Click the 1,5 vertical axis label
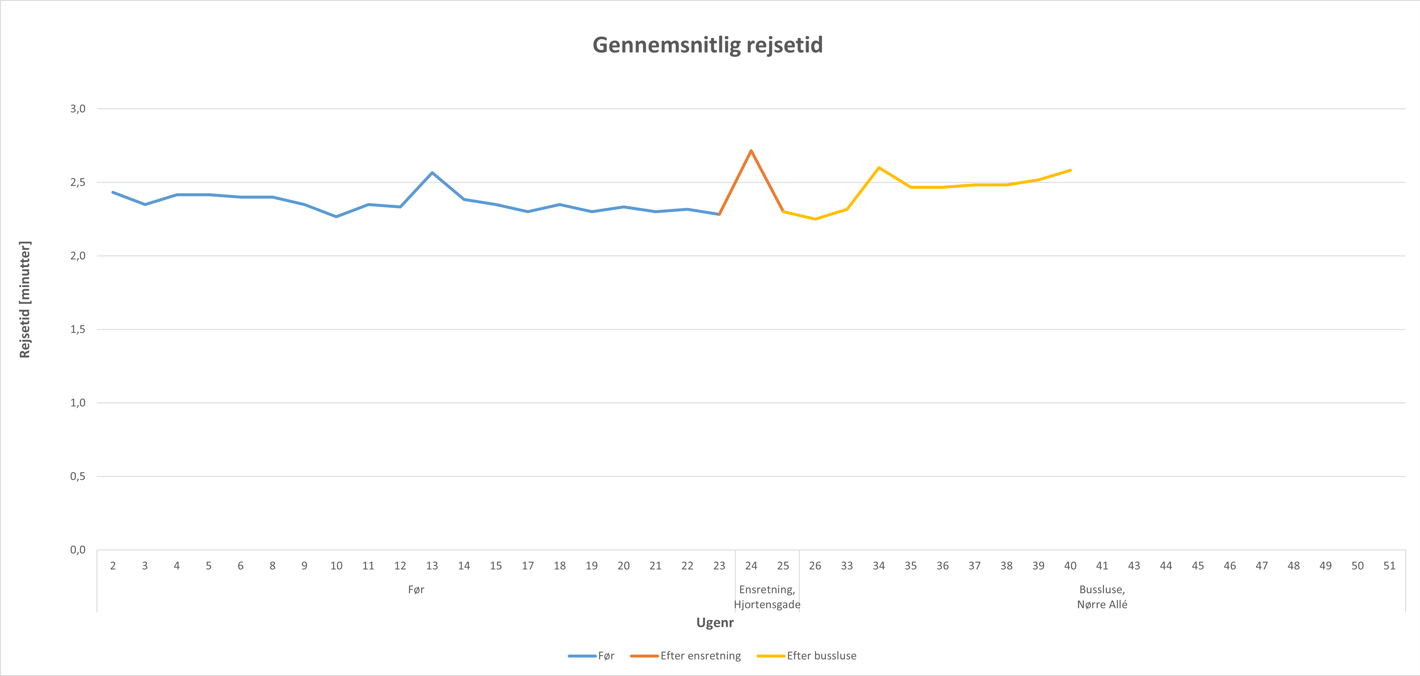The width and height of the screenshot is (1420, 676). click(x=77, y=329)
